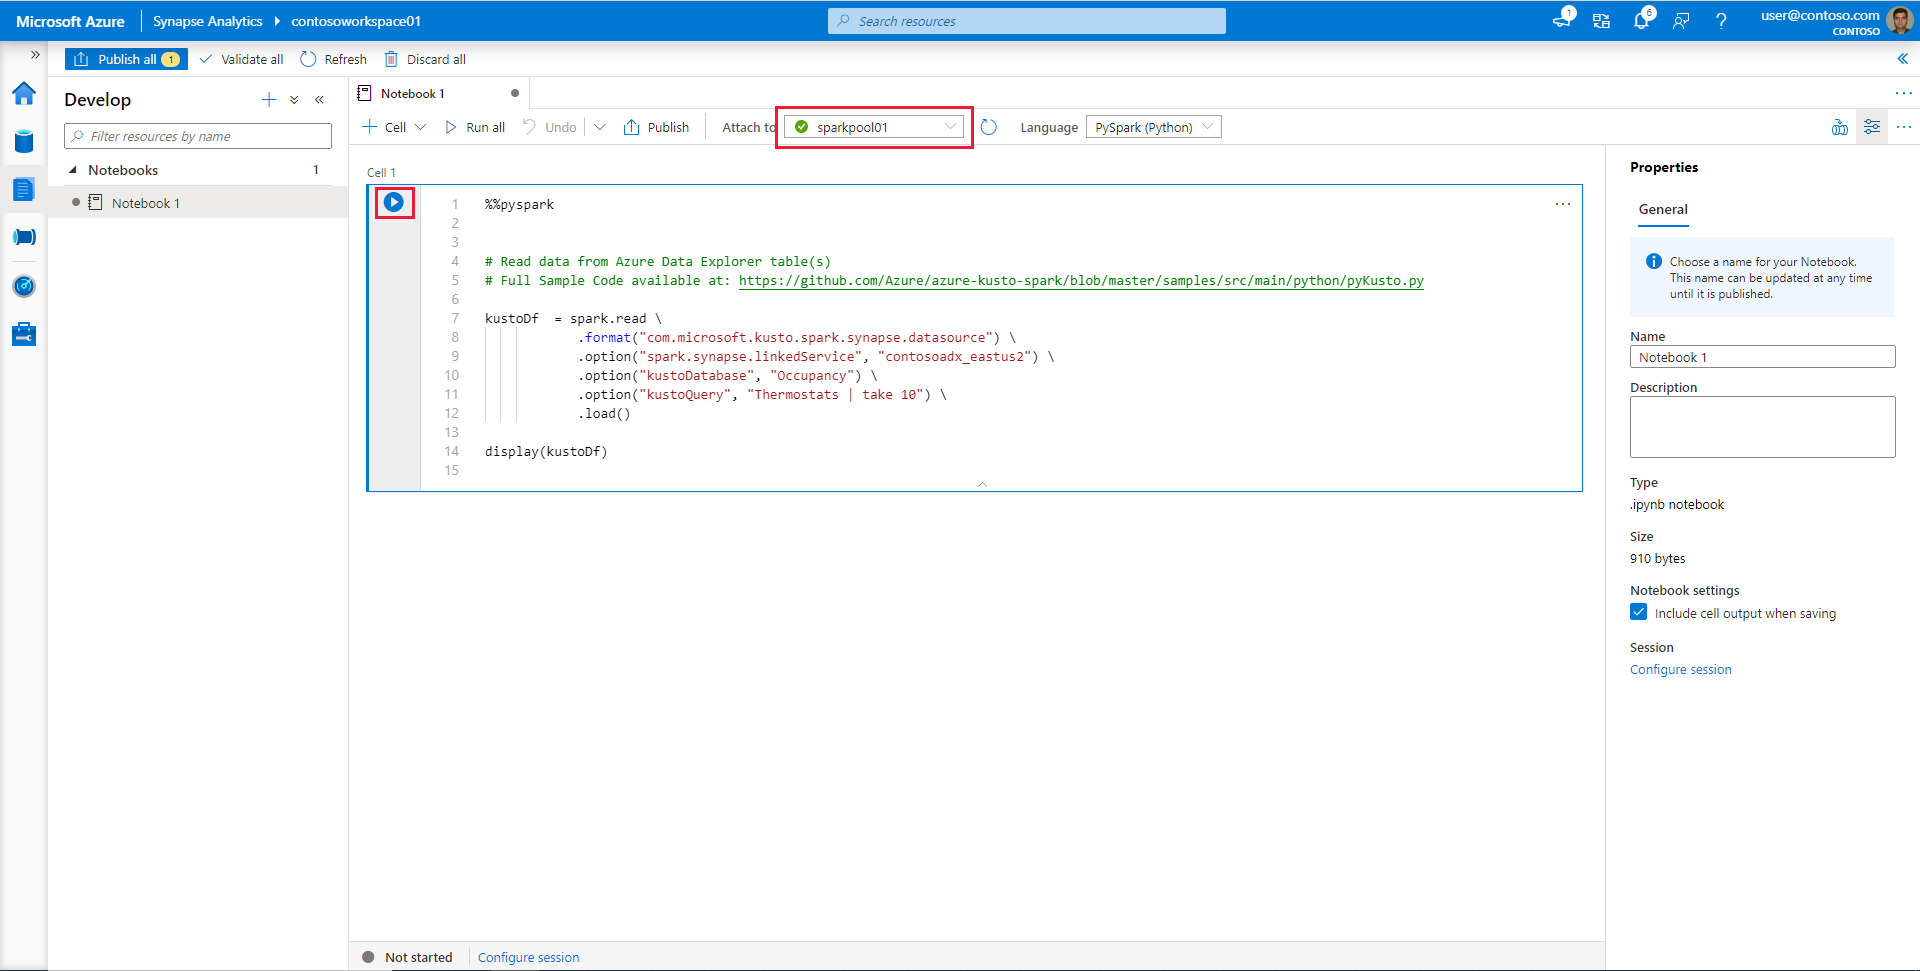1920x971 pixels.
Task: Open the Integrate hub icon
Action: [x=24, y=237]
